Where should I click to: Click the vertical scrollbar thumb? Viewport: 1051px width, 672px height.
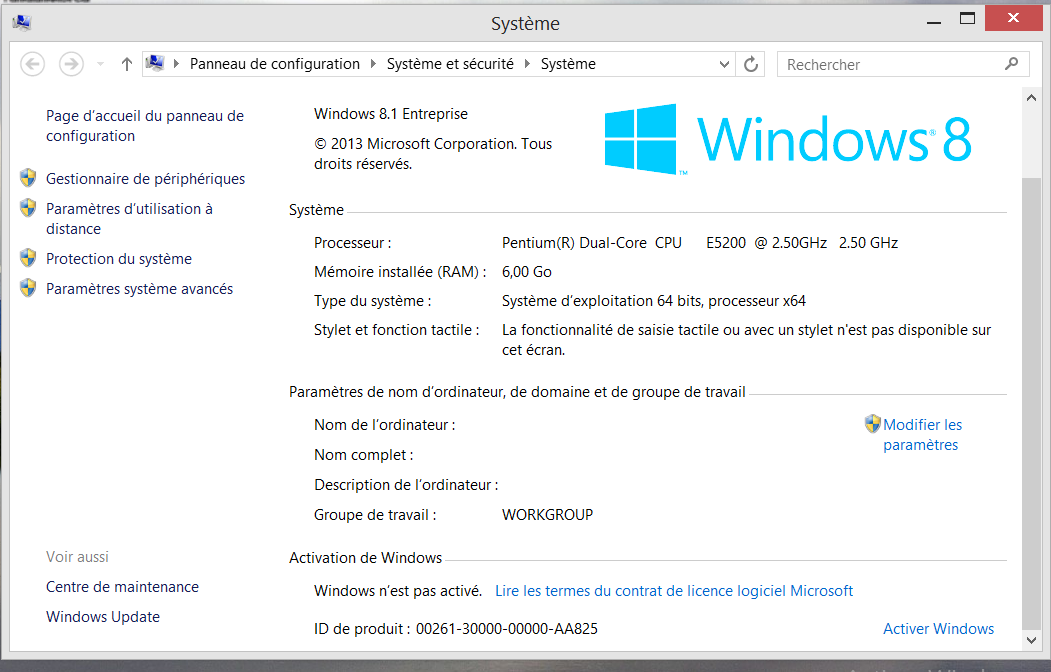click(x=1032, y=404)
